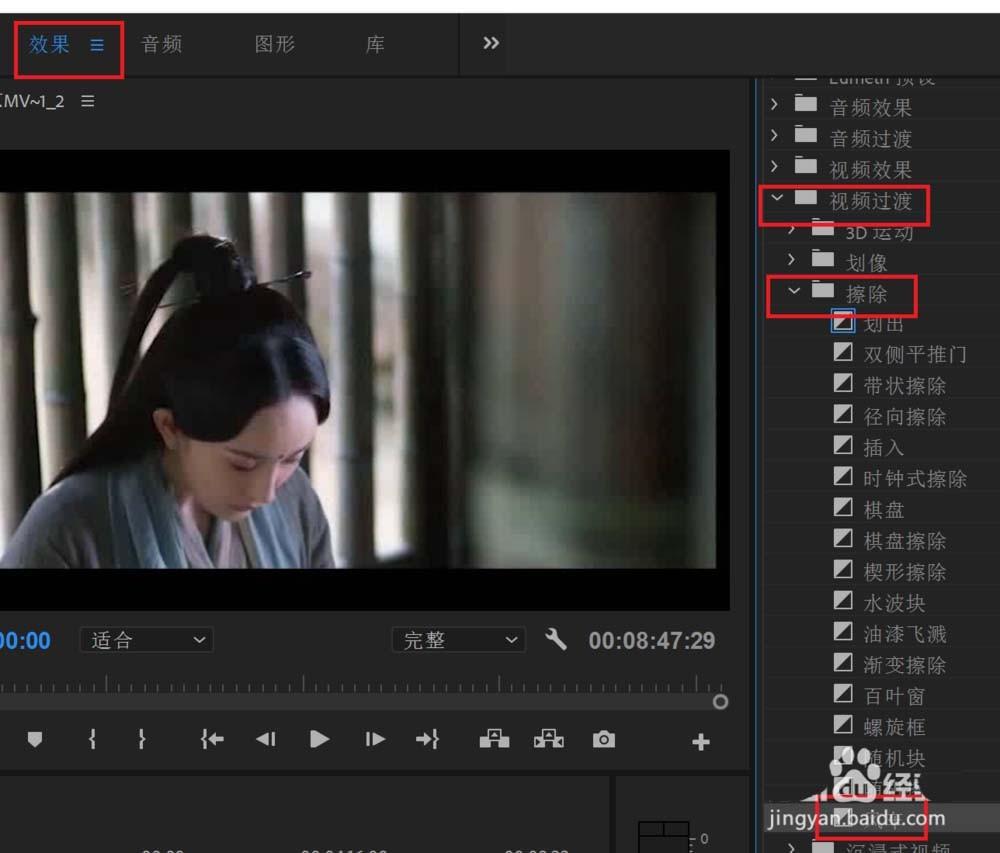The width and height of the screenshot is (1000, 853).
Task: Expand the 3D运动 transitions folder
Action: 792,231
